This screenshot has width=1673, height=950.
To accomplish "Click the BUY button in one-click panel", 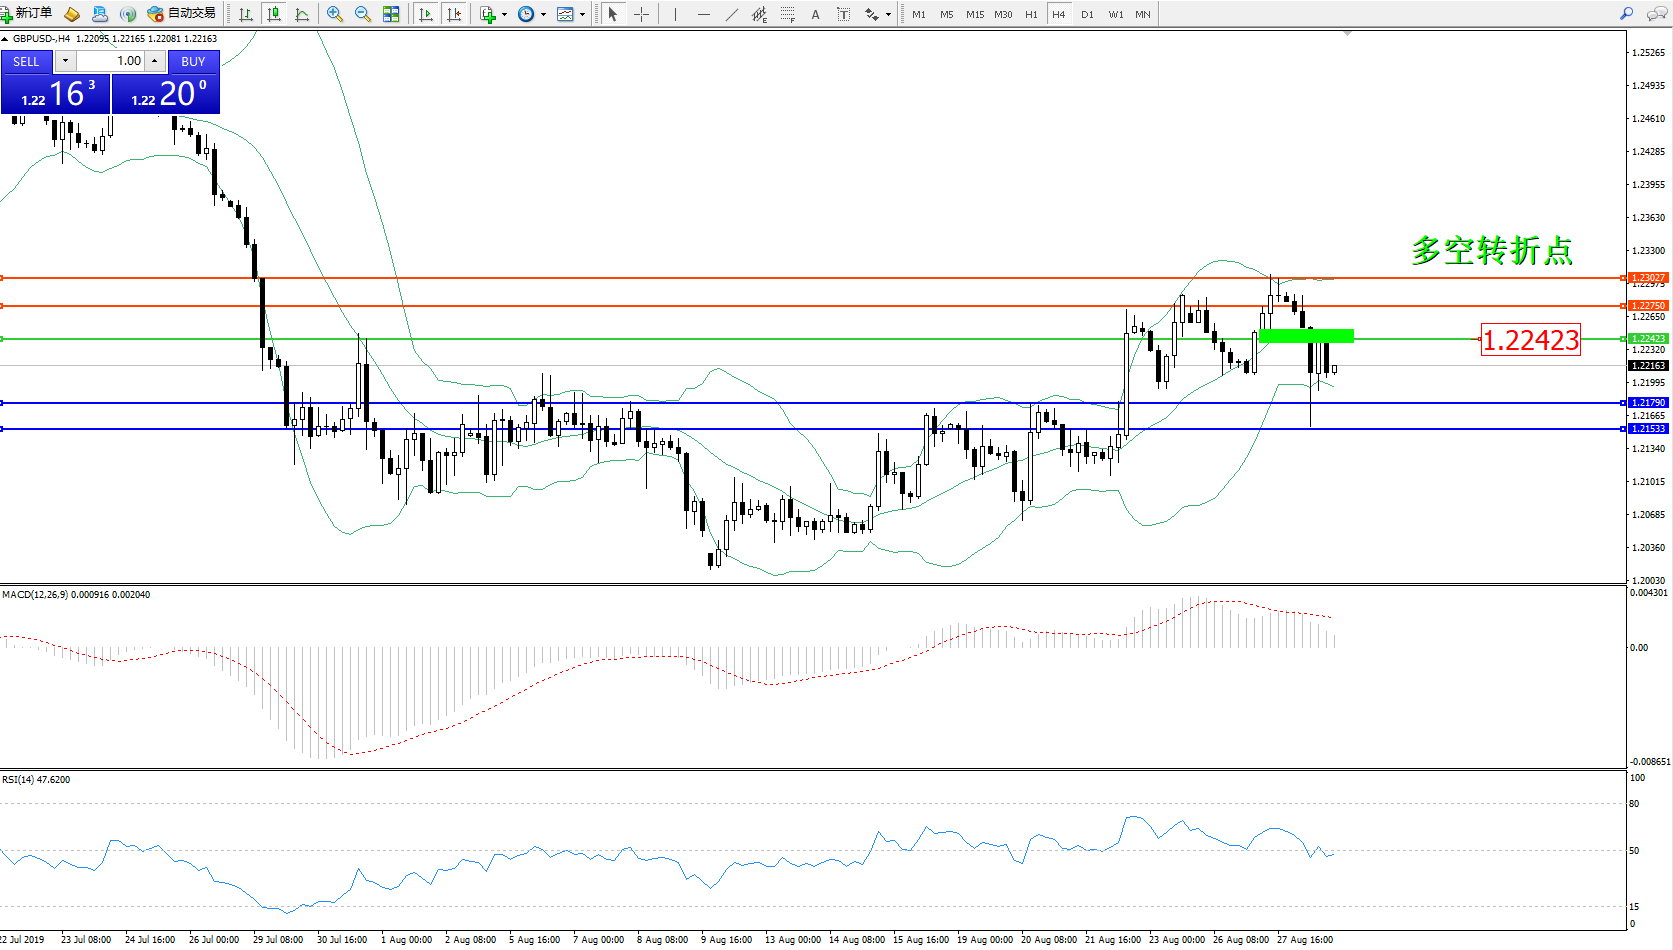I will [193, 61].
